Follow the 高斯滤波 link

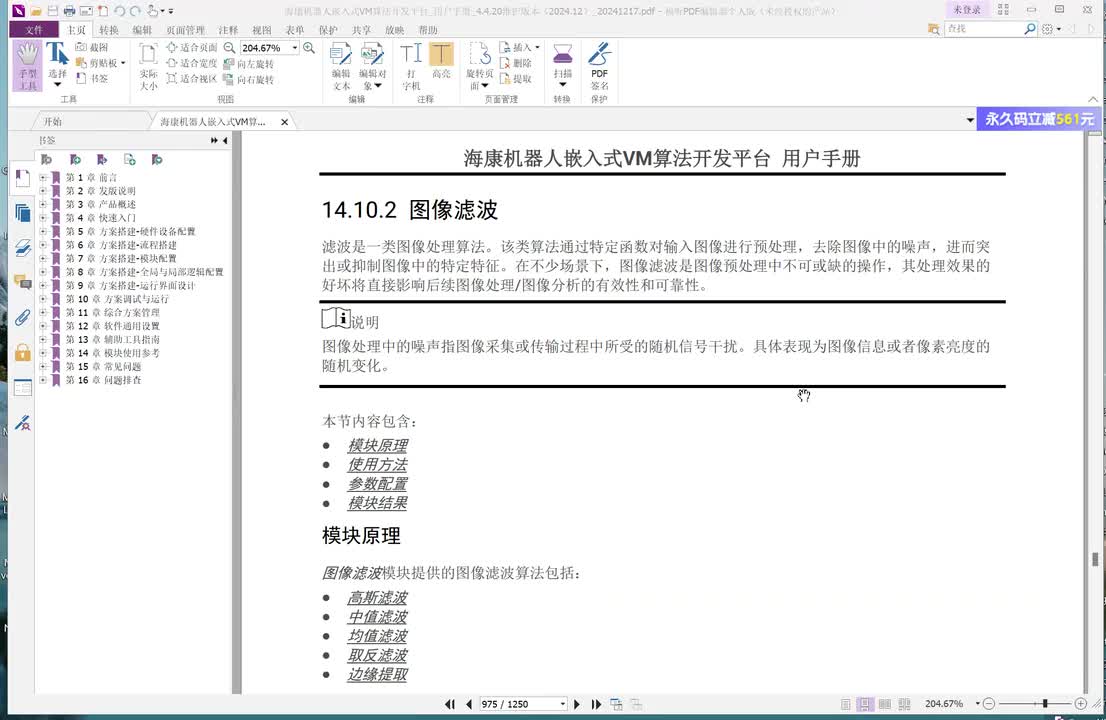coord(377,597)
